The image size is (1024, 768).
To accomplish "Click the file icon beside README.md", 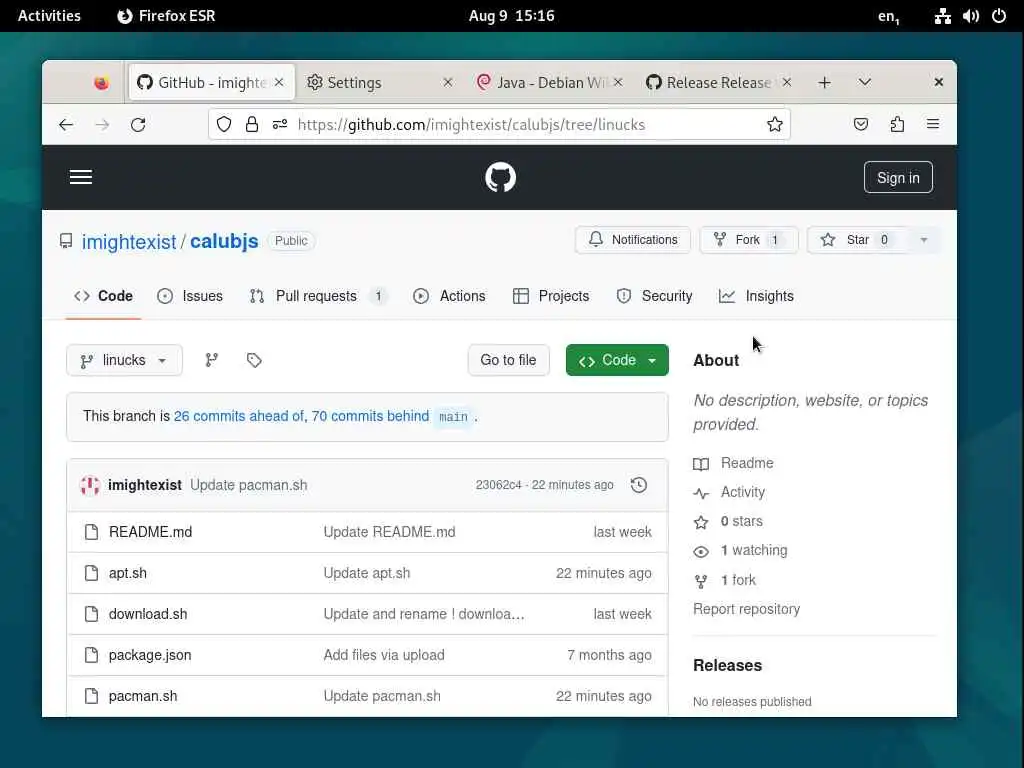I will tap(91, 532).
